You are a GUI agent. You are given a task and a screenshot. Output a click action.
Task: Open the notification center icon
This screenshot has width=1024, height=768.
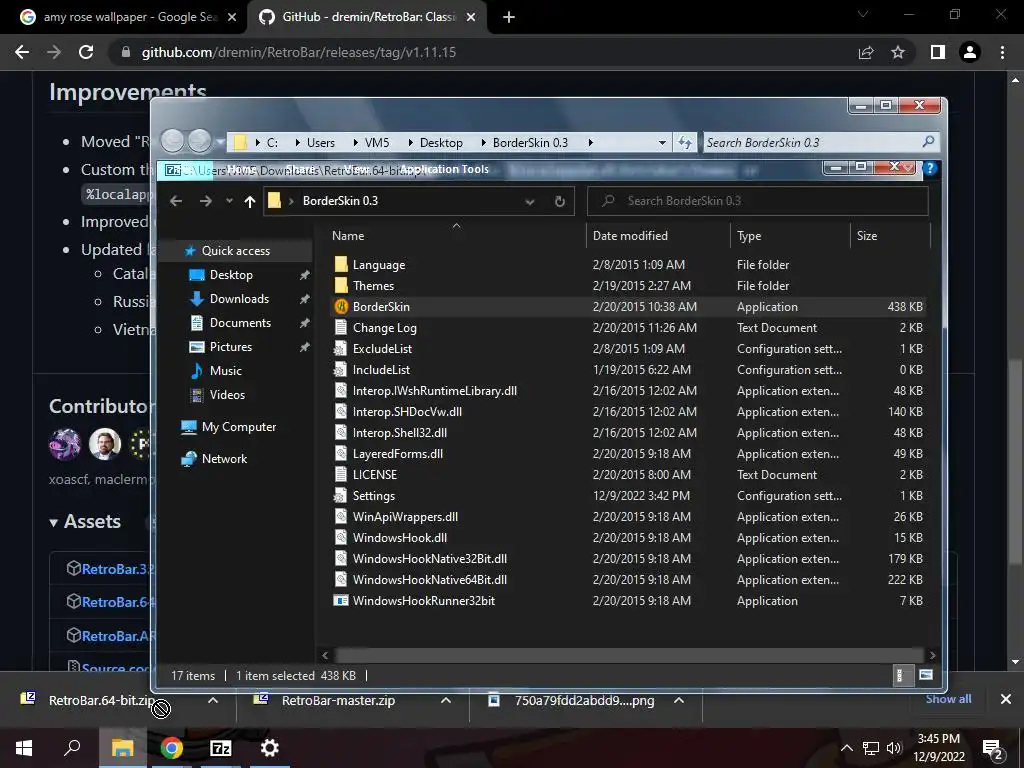pyautogui.click(x=992, y=749)
